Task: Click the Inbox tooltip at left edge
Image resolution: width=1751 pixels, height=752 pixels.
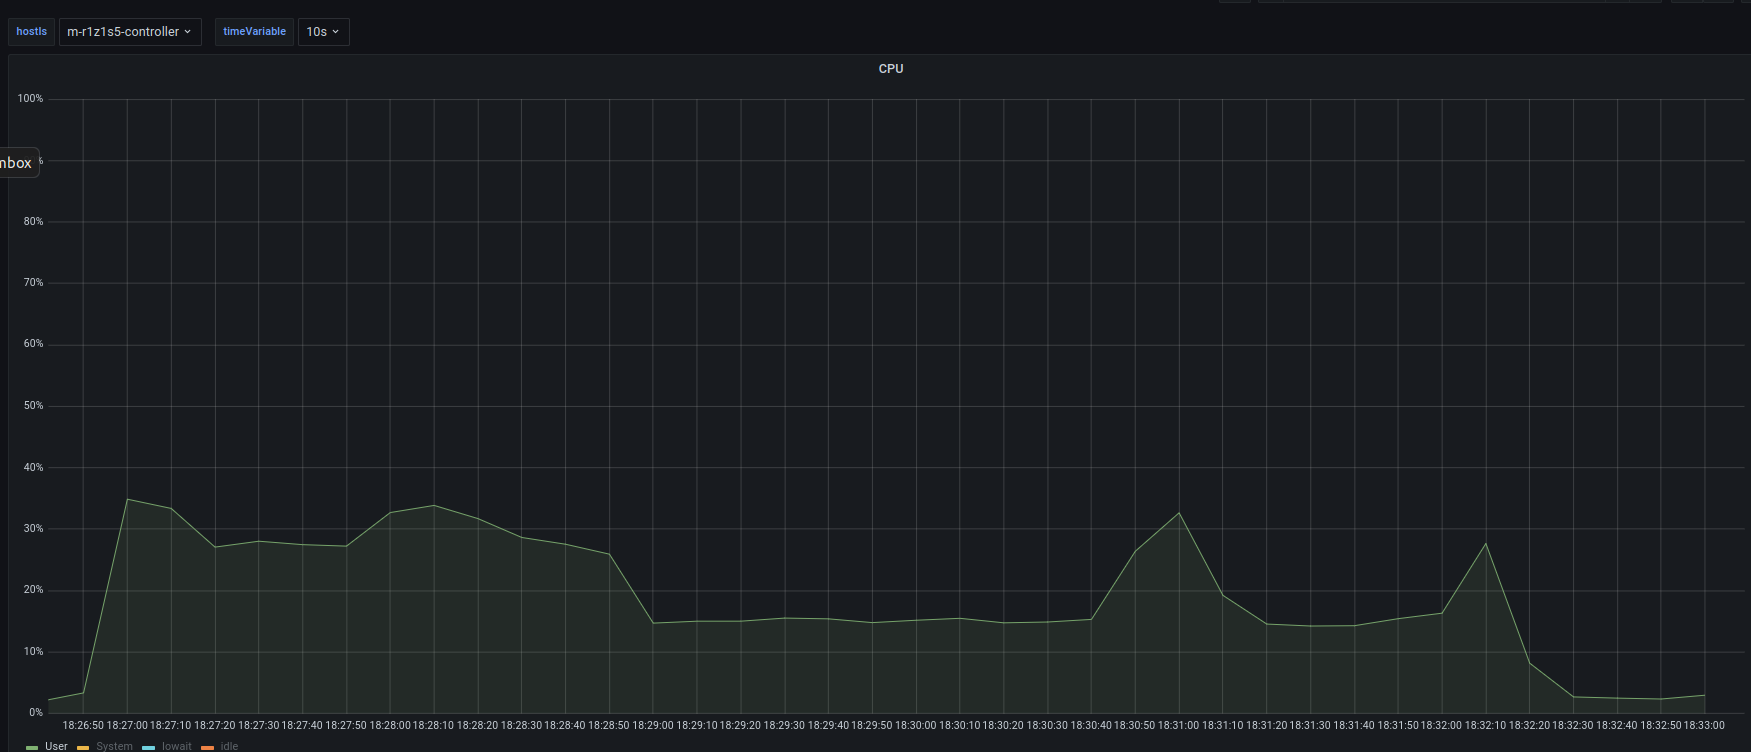Action: (17, 163)
